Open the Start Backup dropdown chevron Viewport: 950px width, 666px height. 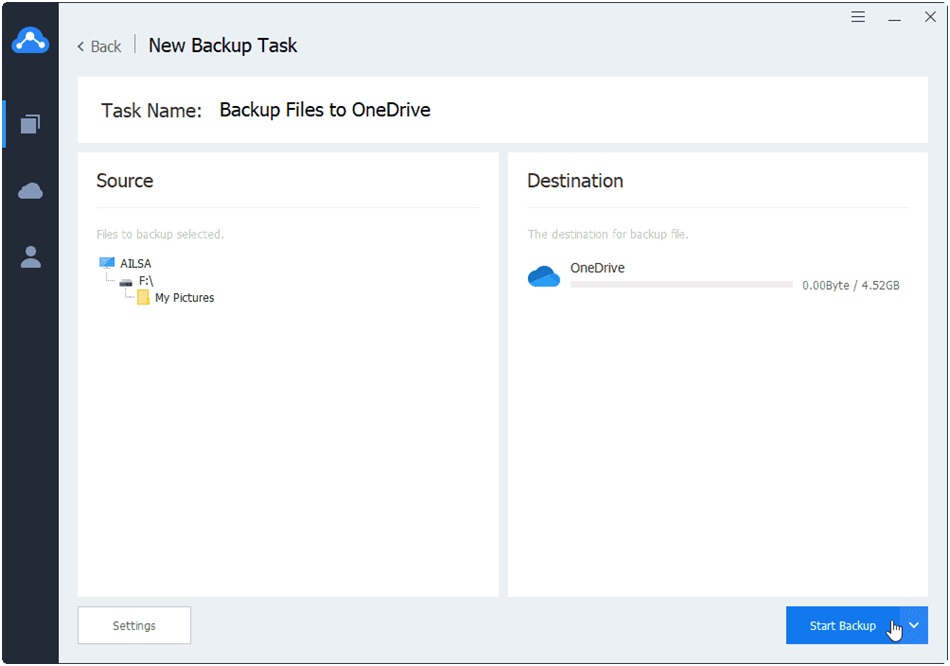(x=912, y=625)
